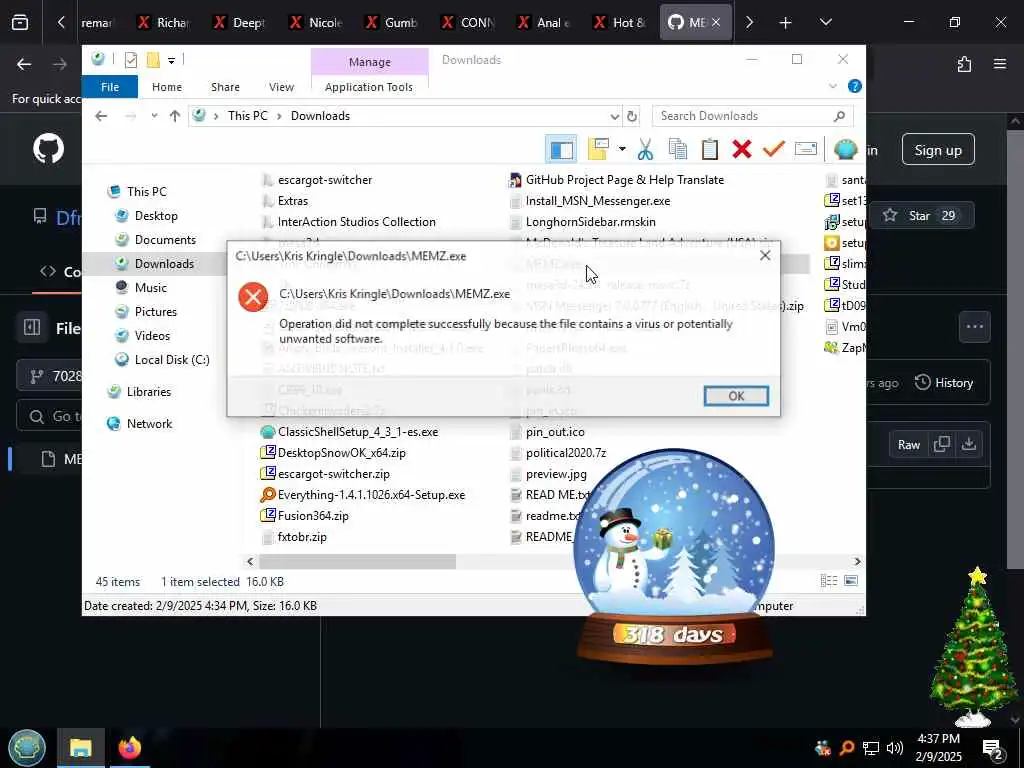
Task: Click the Paste clipboard icon in Explorer toolbar
Action: (x=709, y=150)
